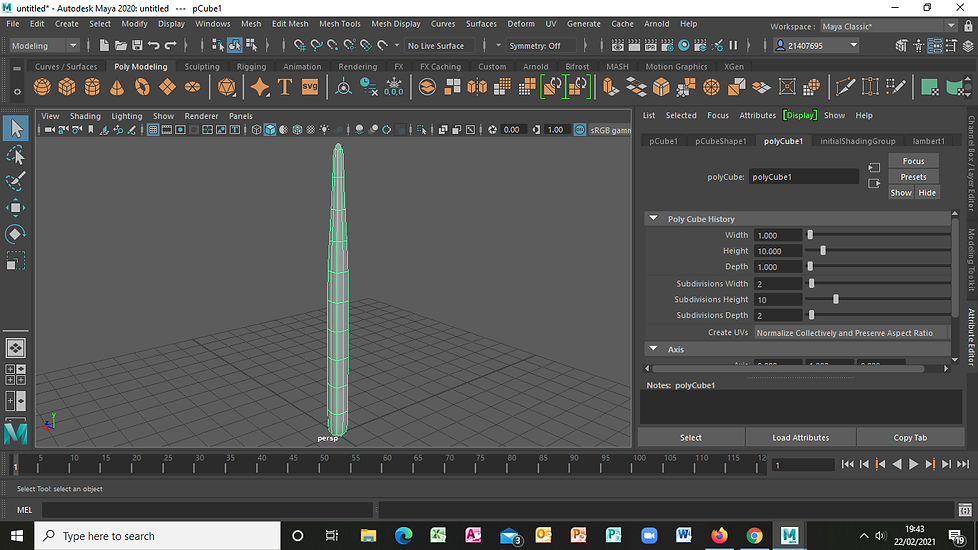Click the Multi-Cut tool shelf icon
Image resolution: width=978 pixels, height=550 pixels.
845,87
